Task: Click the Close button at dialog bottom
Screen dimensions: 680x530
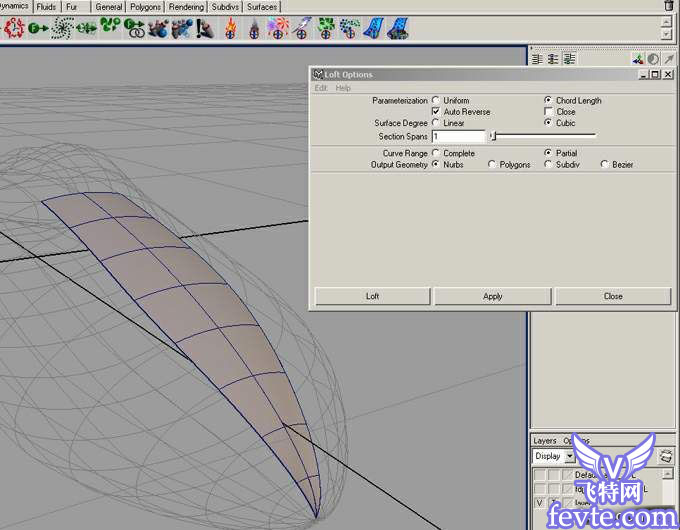Action: tap(613, 296)
